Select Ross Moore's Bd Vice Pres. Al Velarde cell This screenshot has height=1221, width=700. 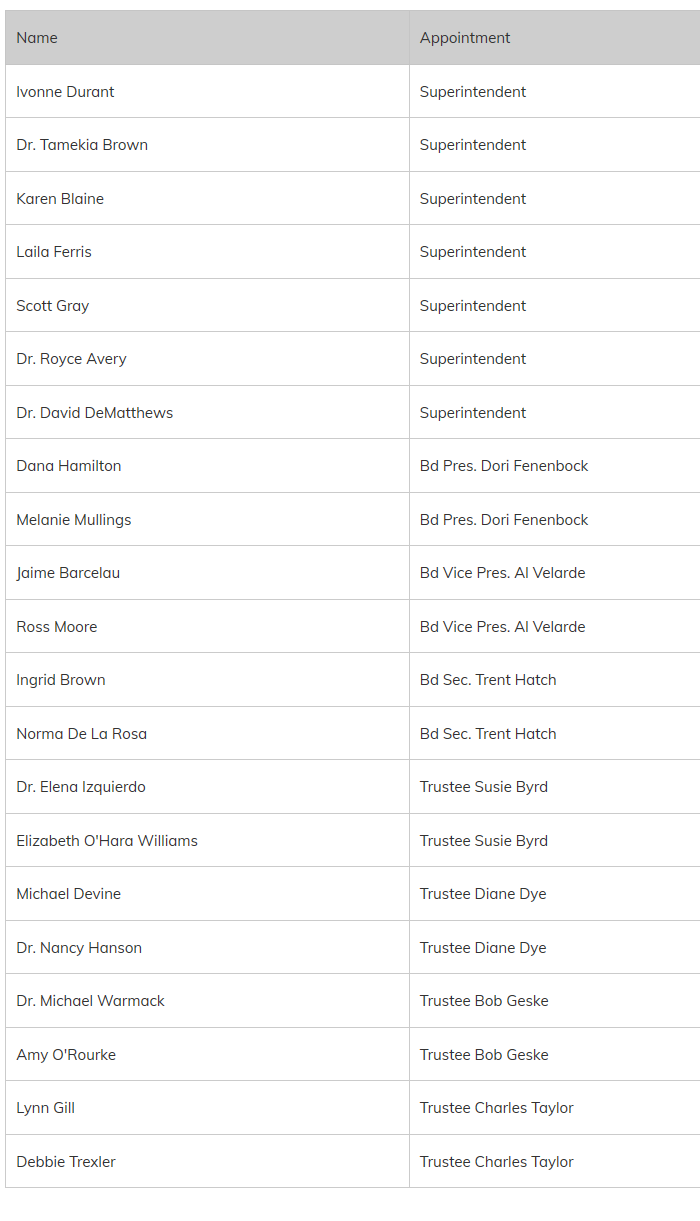[555, 627]
